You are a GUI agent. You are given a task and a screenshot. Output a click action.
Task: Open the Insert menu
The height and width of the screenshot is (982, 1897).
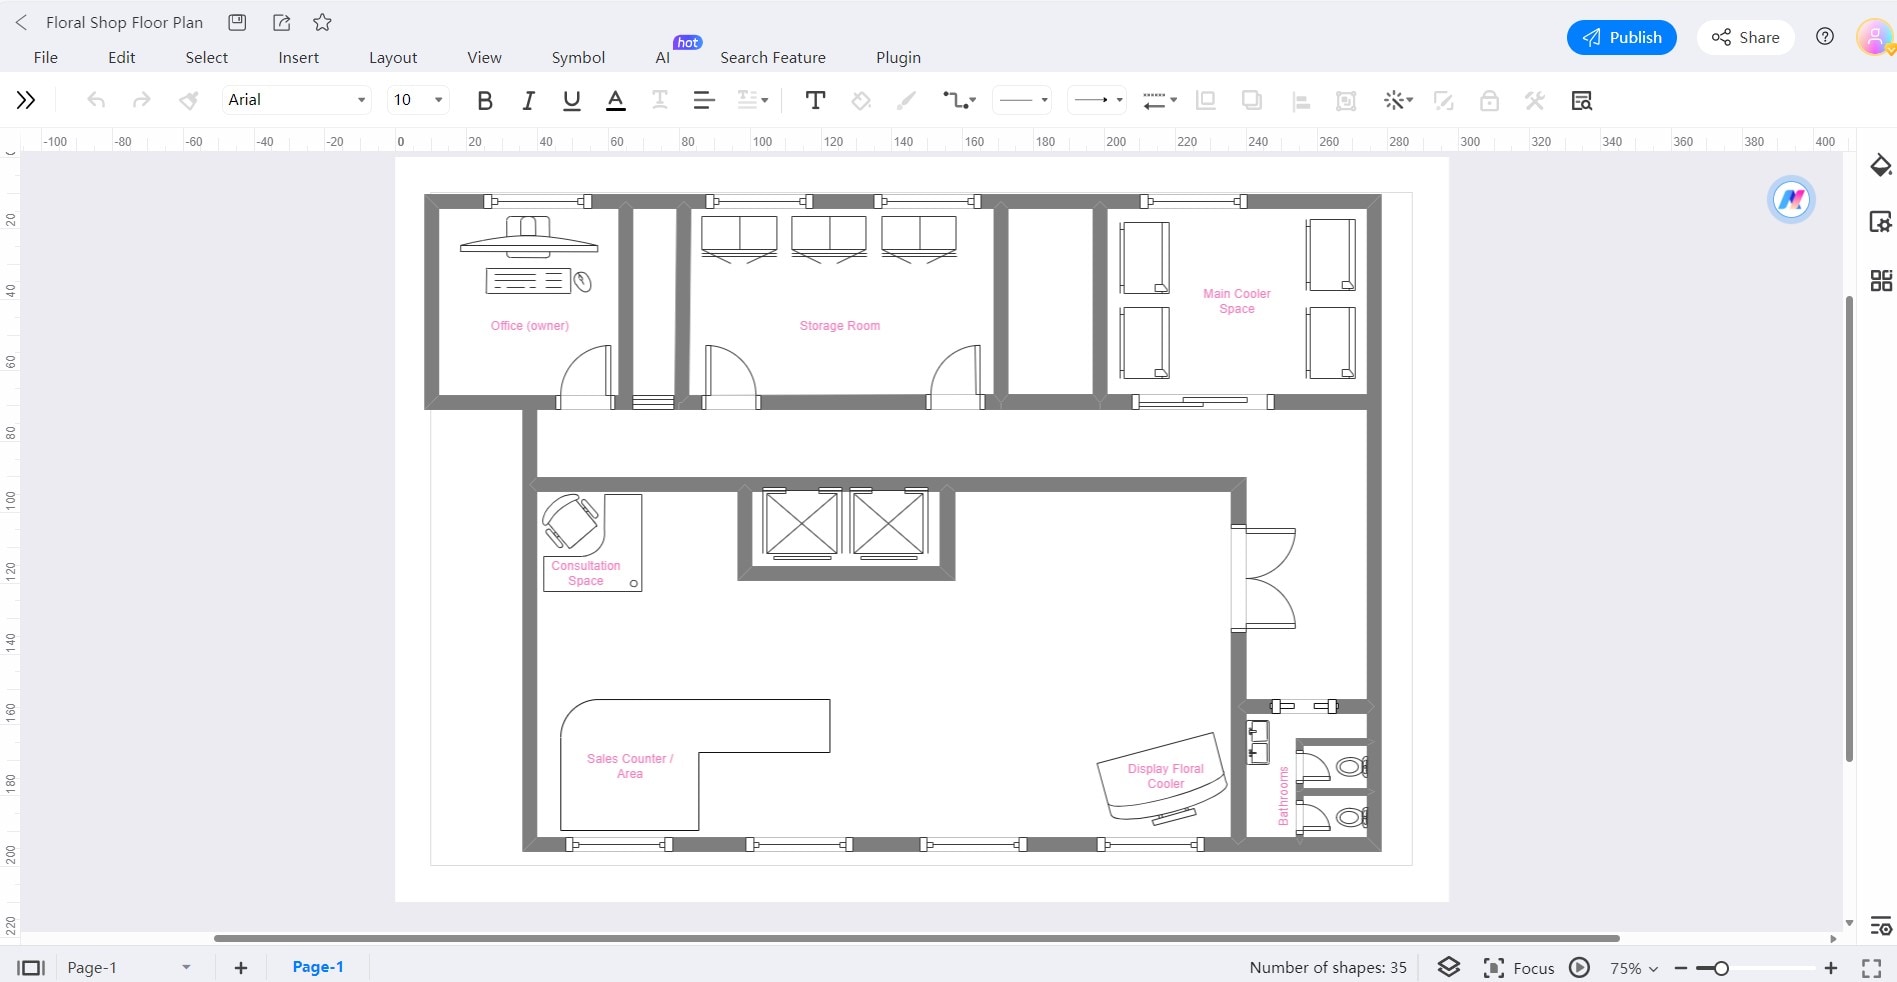(x=299, y=57)
